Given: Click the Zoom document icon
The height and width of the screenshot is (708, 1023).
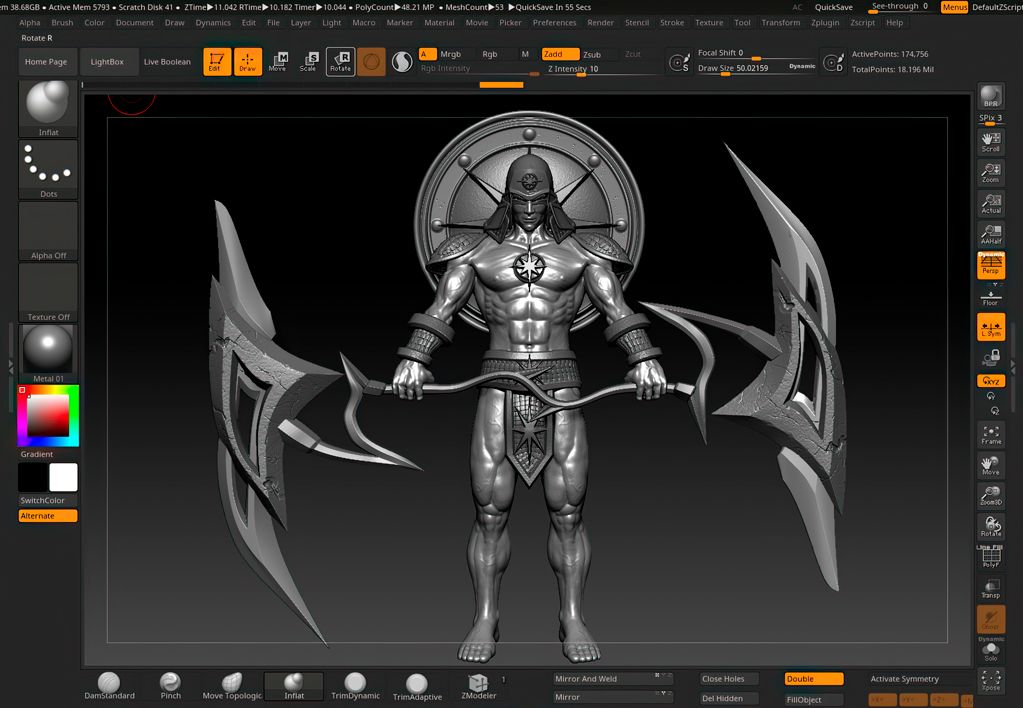Looking at the screenshot, I should pos(990,172).
